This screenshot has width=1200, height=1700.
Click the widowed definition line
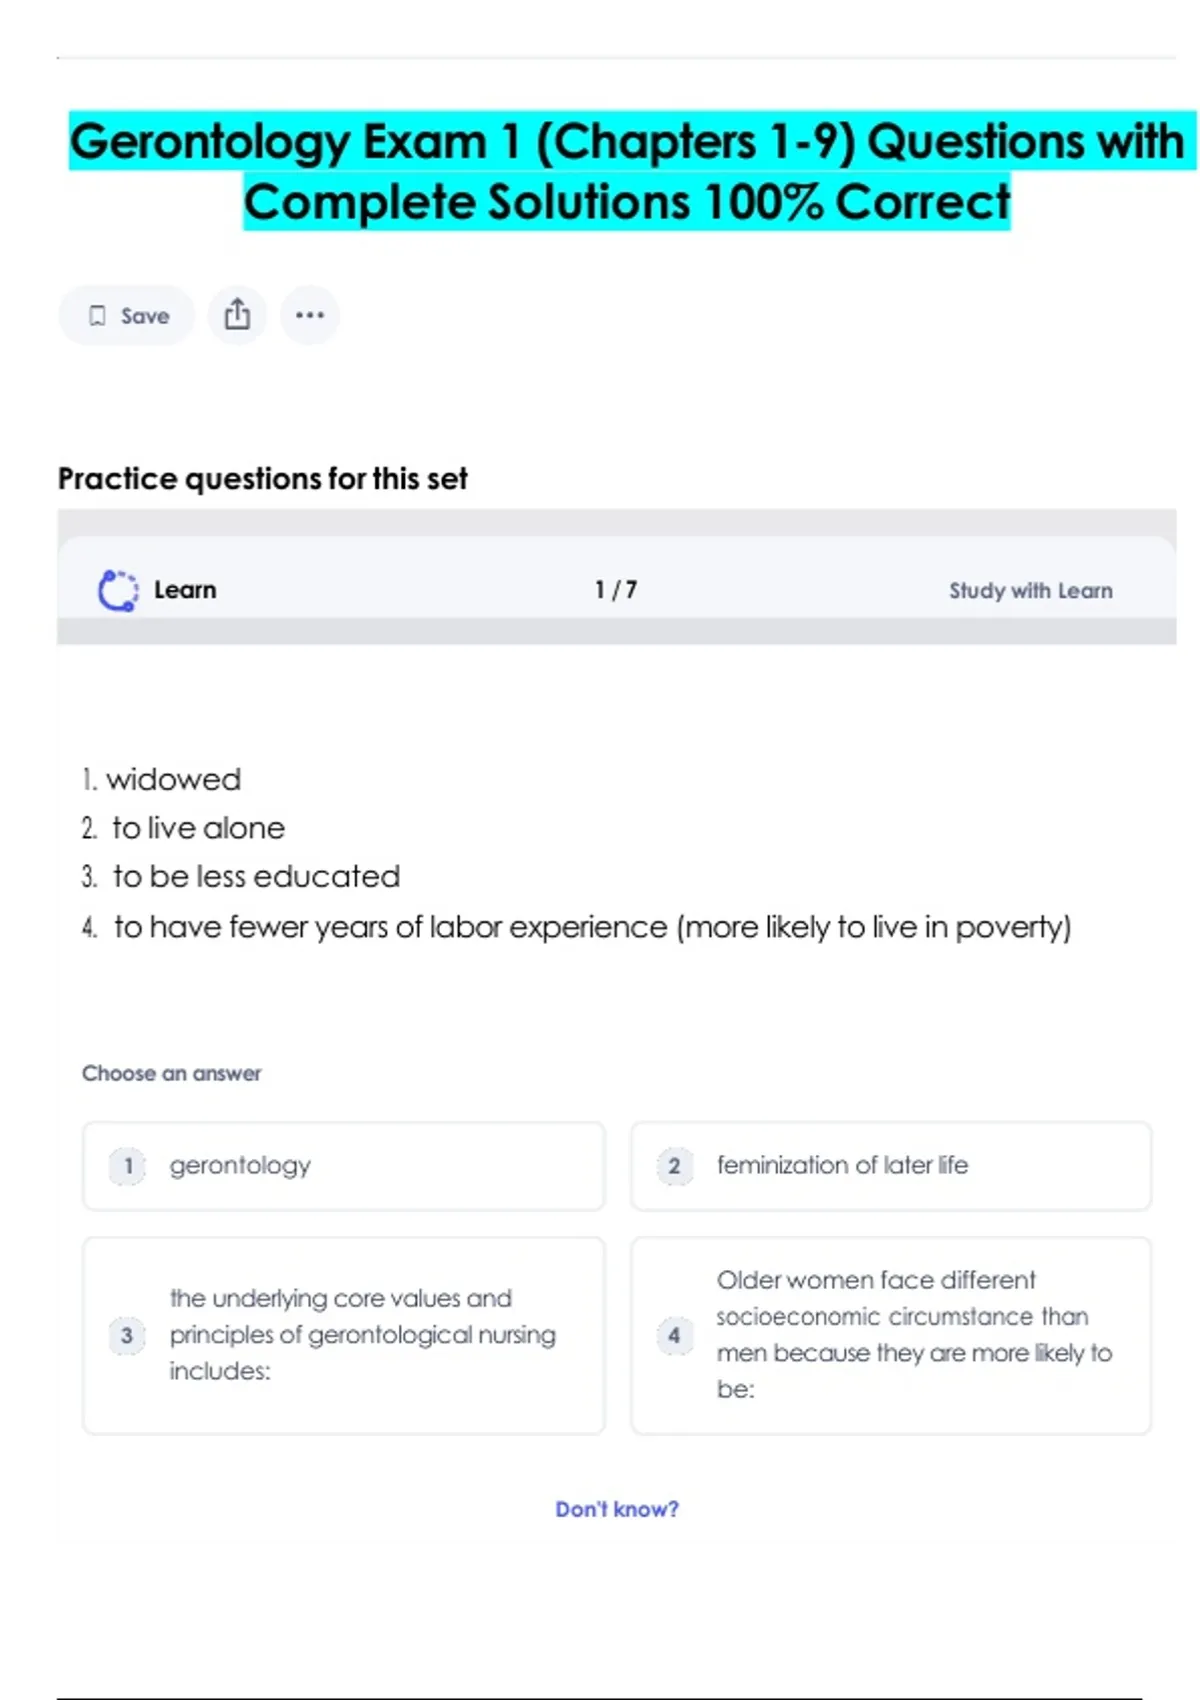pyautogui.click(x=173, y=780)
